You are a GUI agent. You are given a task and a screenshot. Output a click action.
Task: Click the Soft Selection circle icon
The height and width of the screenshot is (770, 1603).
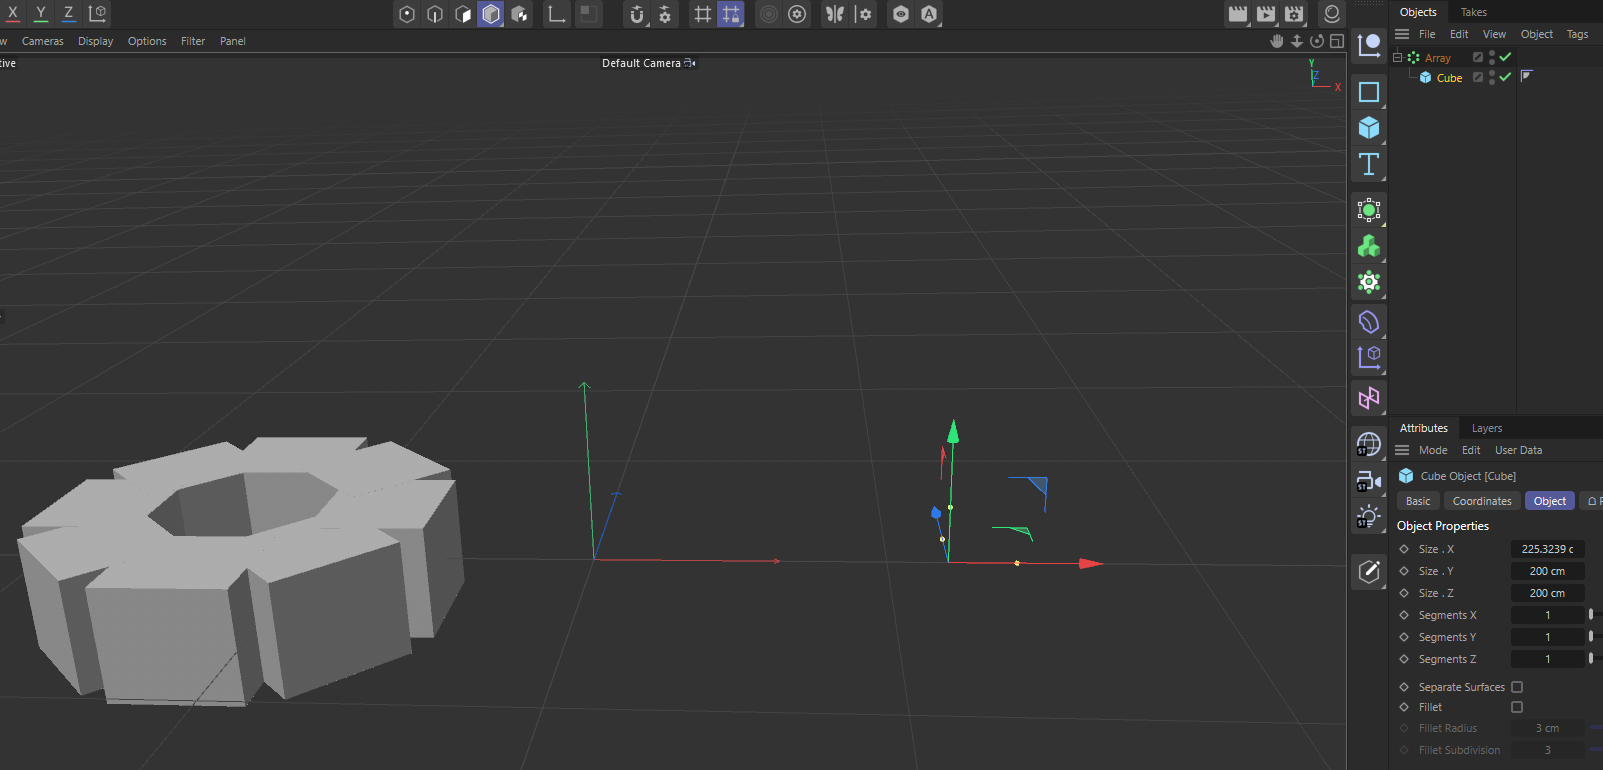pyautogui.click(x=769, y=14)
